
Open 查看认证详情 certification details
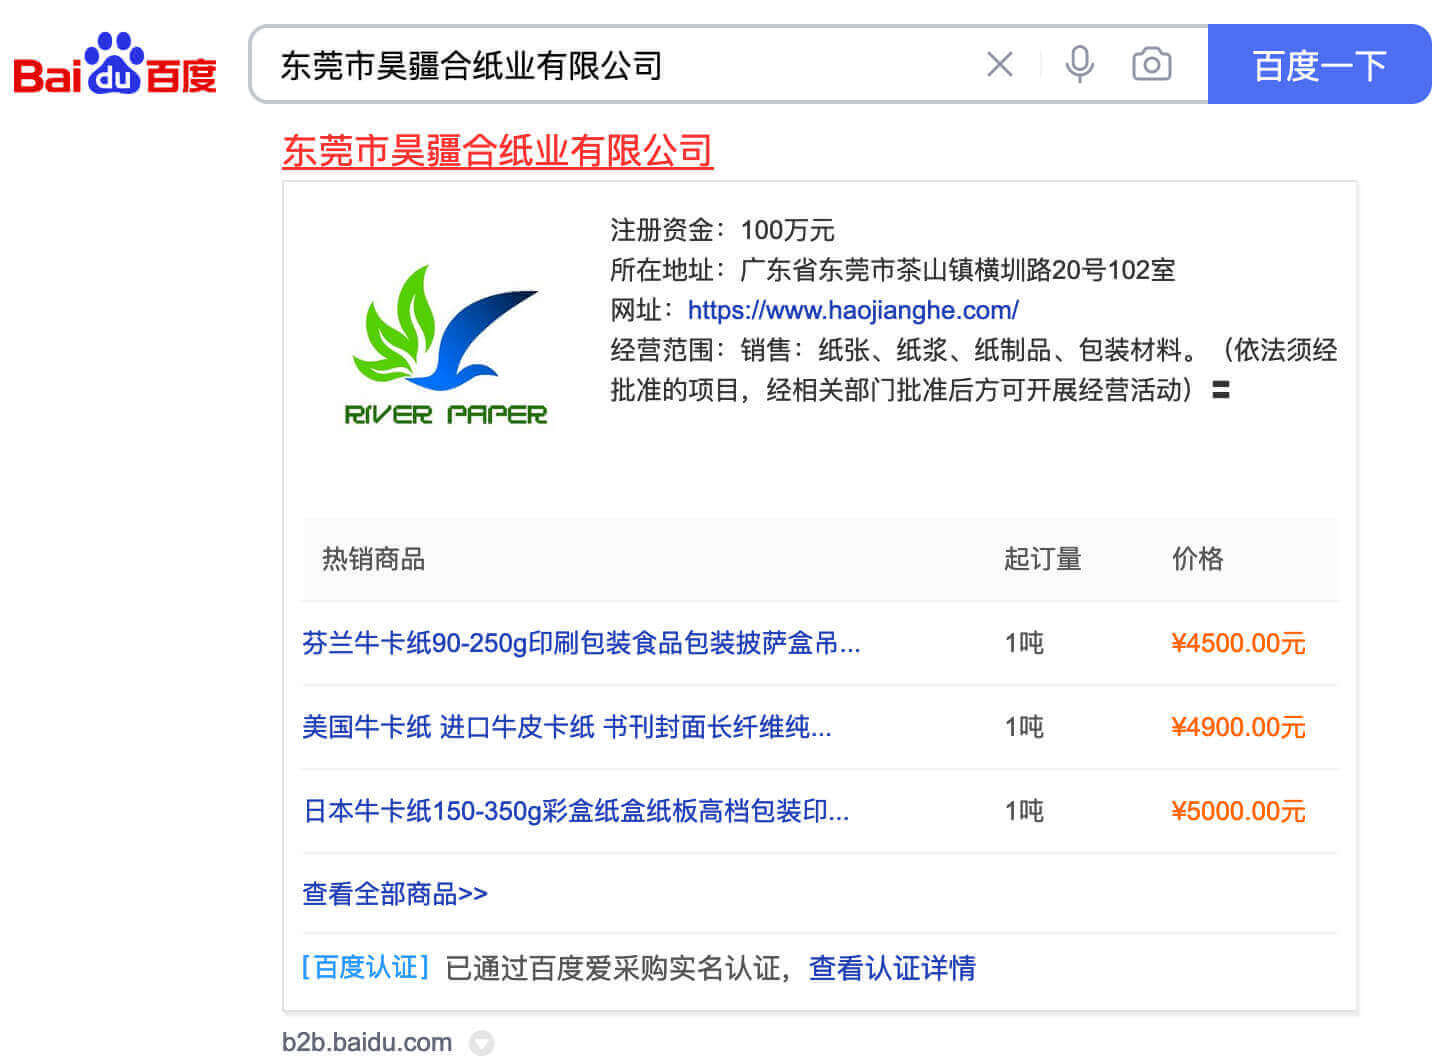(x=891, y=968)
